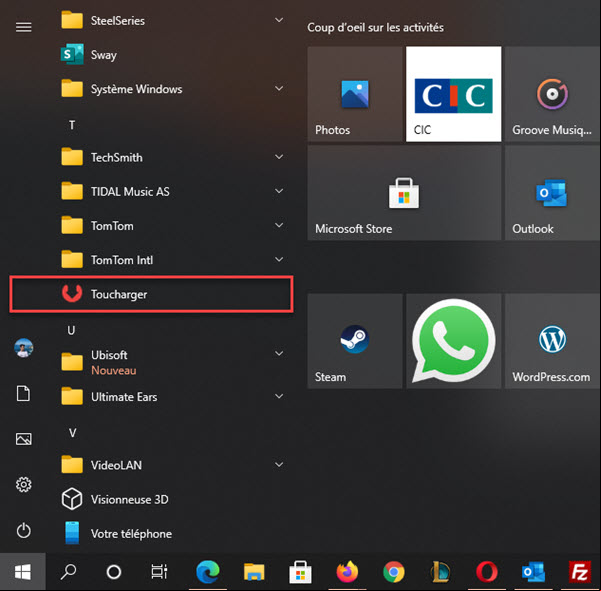Open Outlook from taskbar

(533, 572)
